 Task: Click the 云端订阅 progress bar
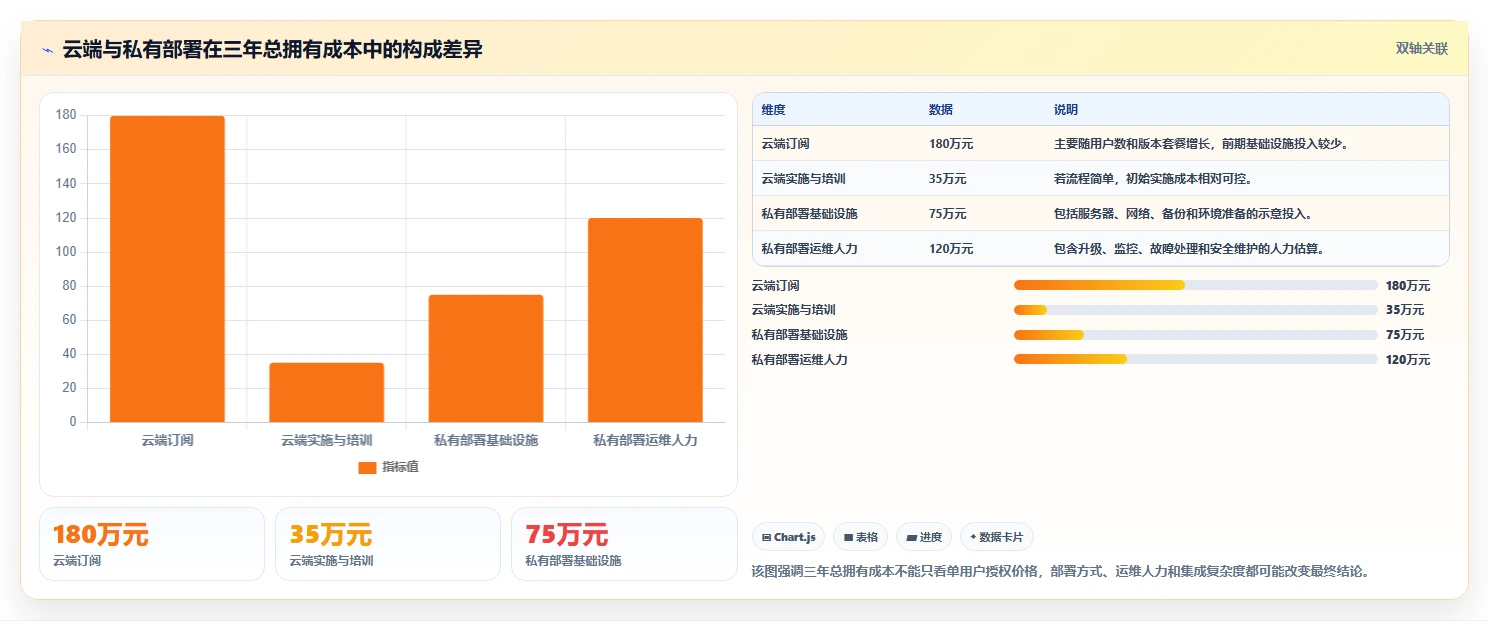(1196, 286)
